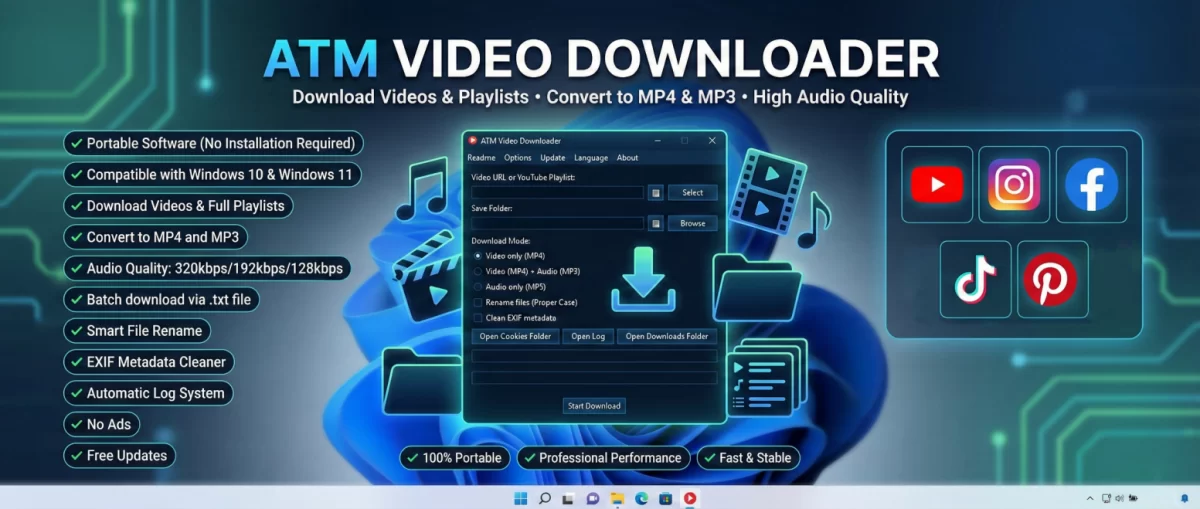This screenshot has width=1200, height=509.
Task: Enable the Rename files (Proper Case) checkbox
Action: 478,302
